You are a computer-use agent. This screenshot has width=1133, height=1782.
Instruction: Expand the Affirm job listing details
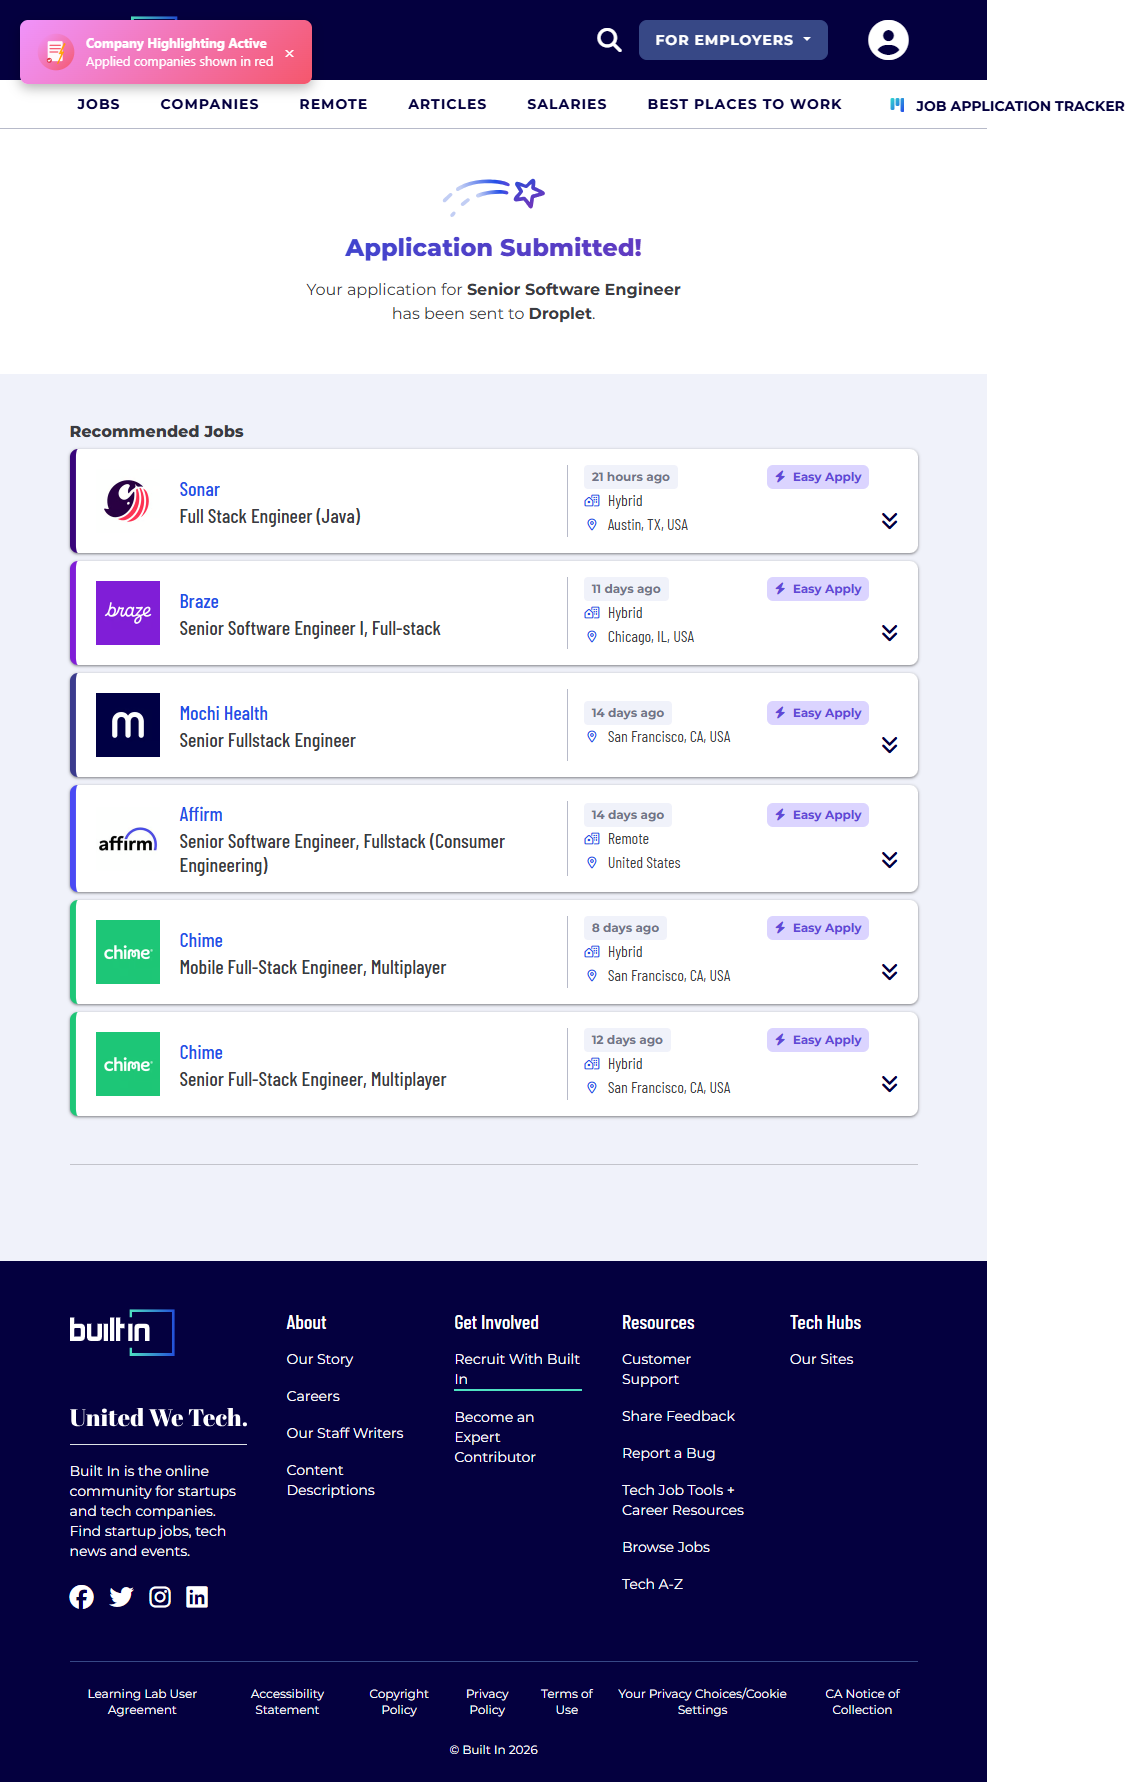[889, 860]
